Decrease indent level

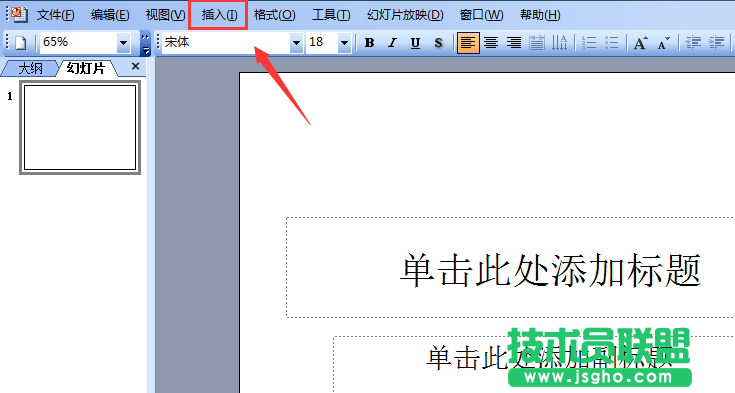pyautogui.click(x=693, y=43)
